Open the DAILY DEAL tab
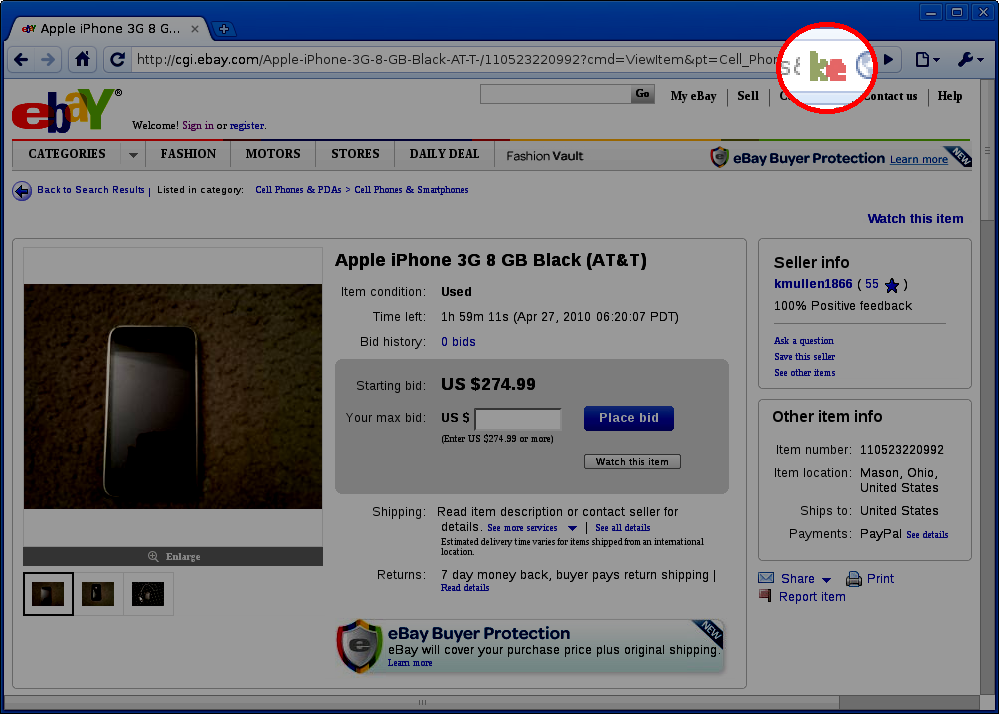Image resolution: width=999 pixels, height=714 pixels. point(444,154)
